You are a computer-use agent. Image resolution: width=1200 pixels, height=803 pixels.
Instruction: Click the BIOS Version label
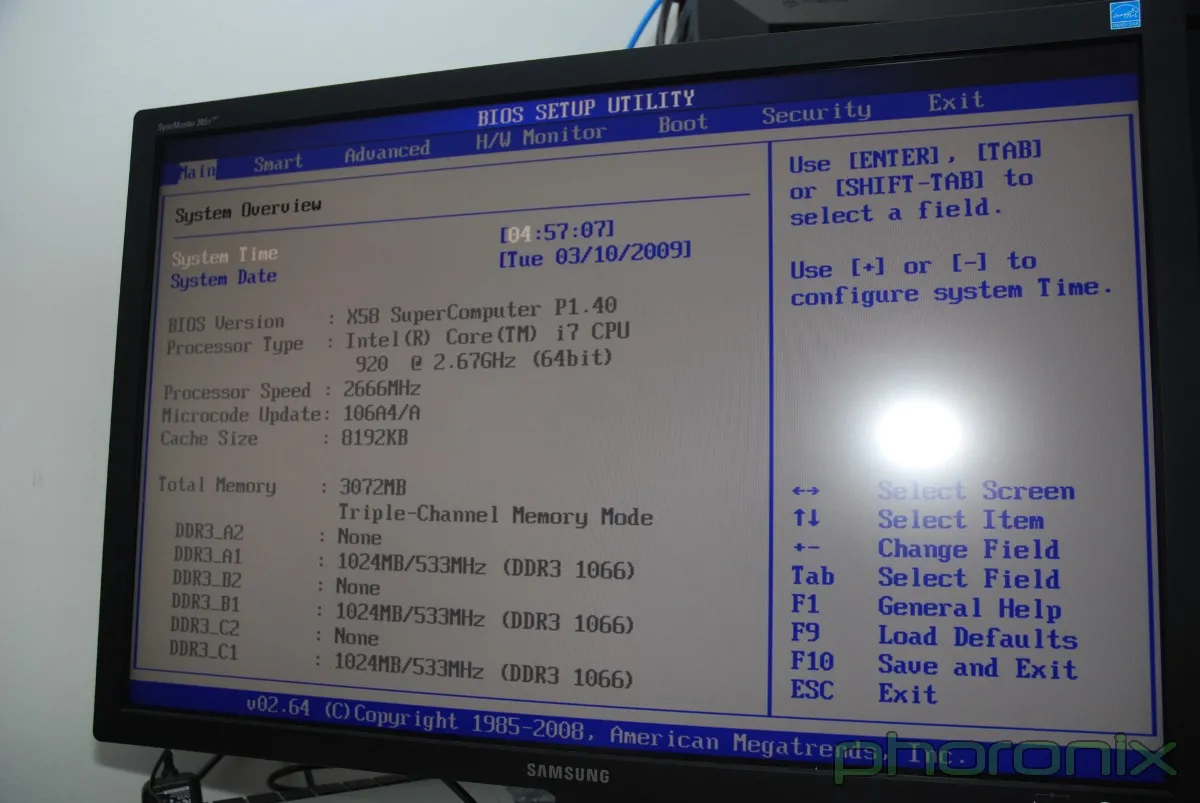pyautogui.click(x=226, y=323)
